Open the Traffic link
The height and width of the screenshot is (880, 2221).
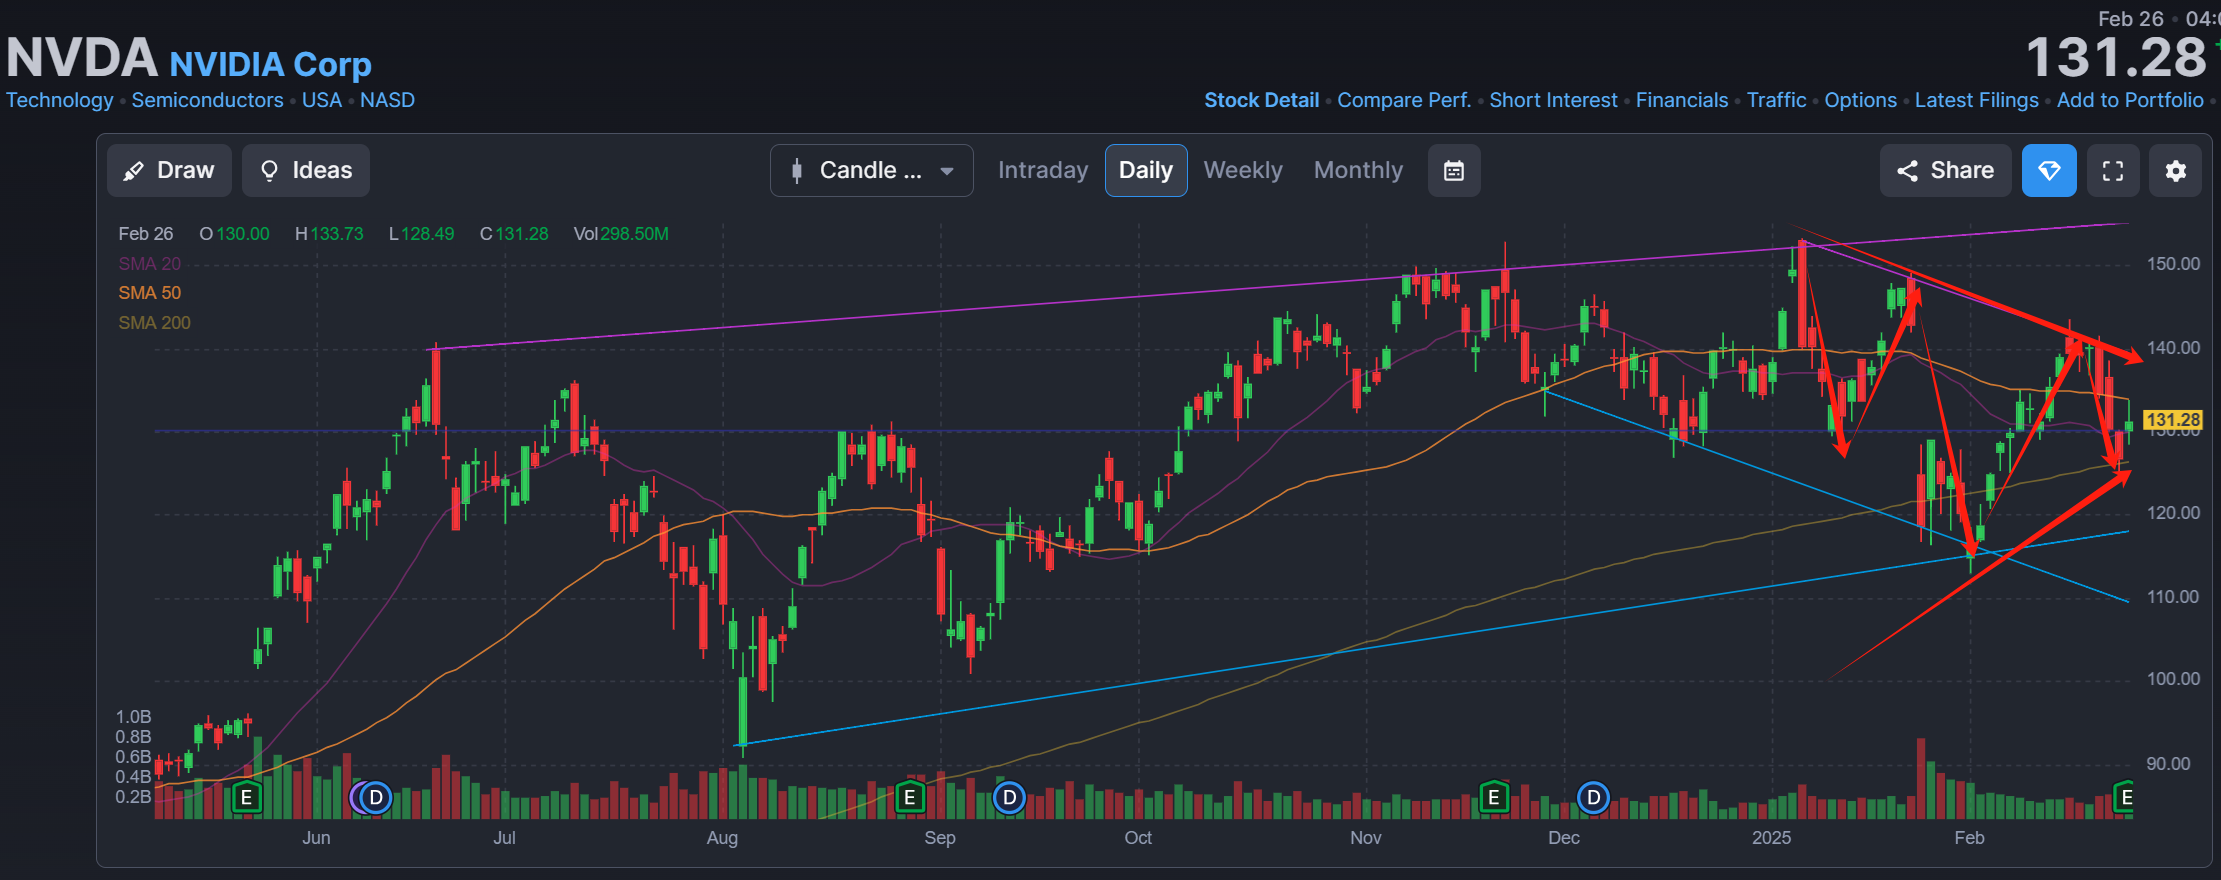[x=1777, y=100]
